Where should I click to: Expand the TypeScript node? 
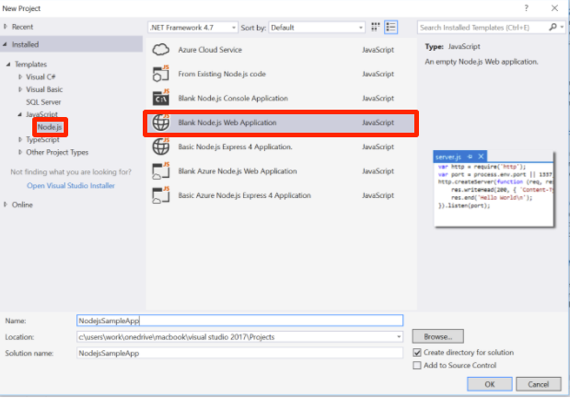pyautogui.click(x=20, y=140)
